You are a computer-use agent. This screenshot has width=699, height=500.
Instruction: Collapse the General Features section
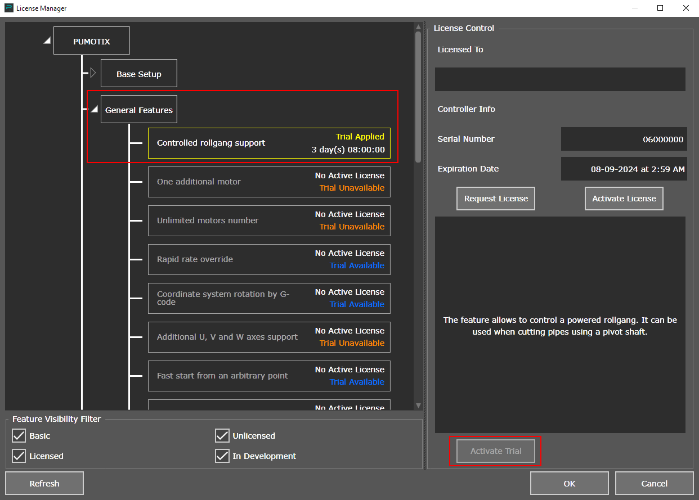tap(93, 110)
